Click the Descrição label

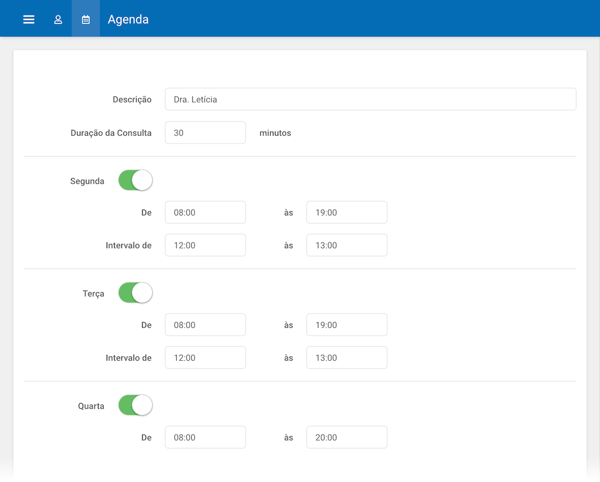(132, 100)
